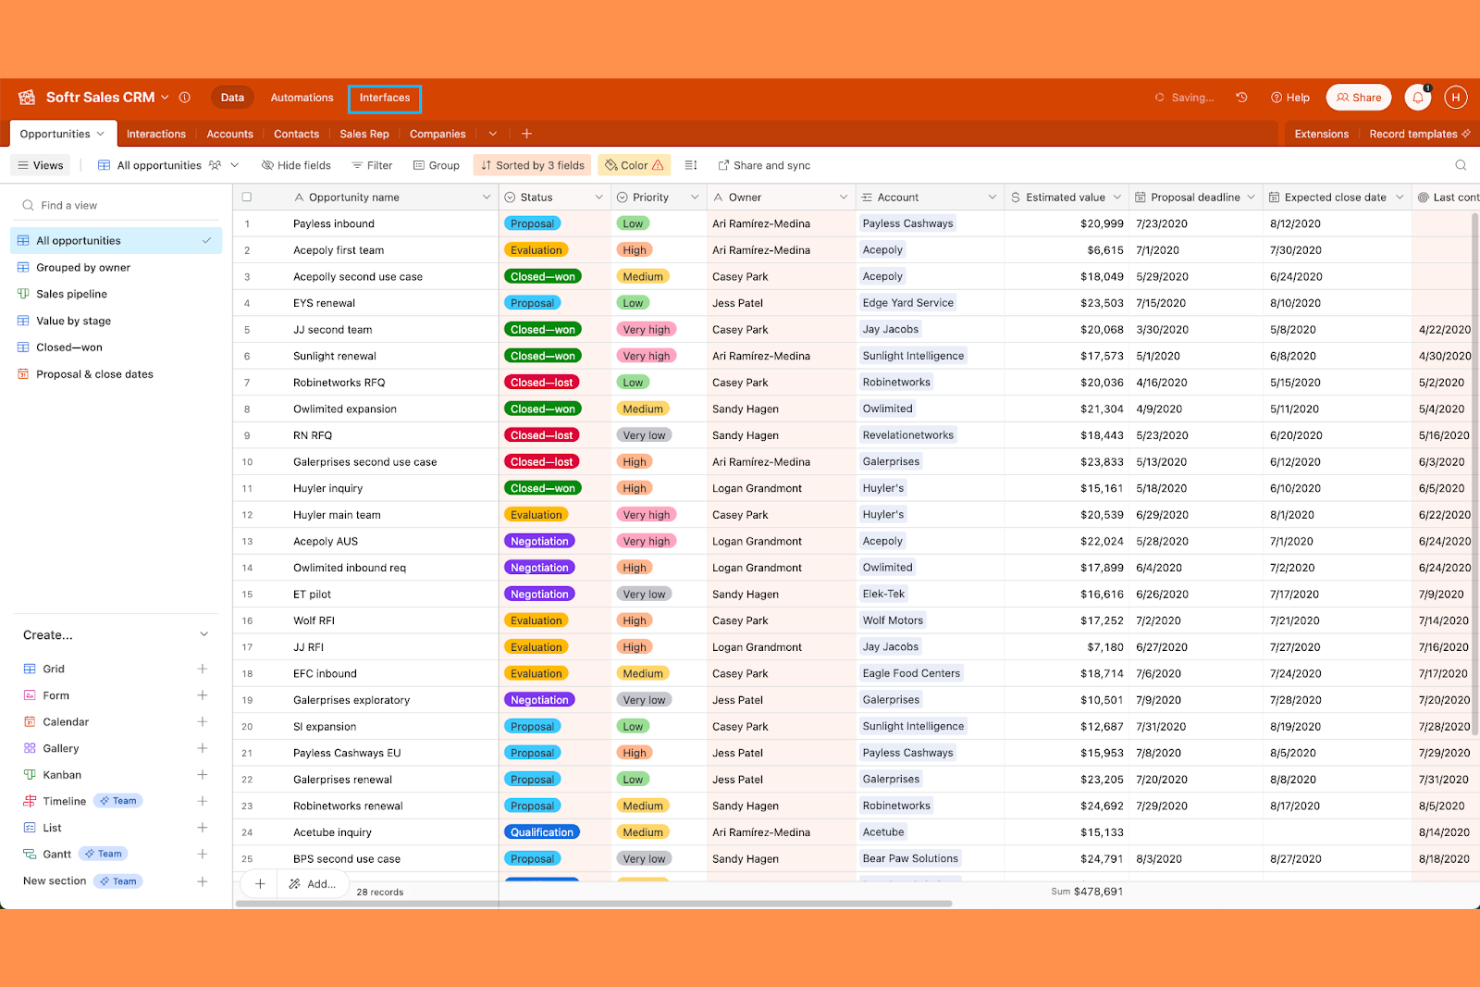
Task: Add a New section with plus
Action: point(202,881)
